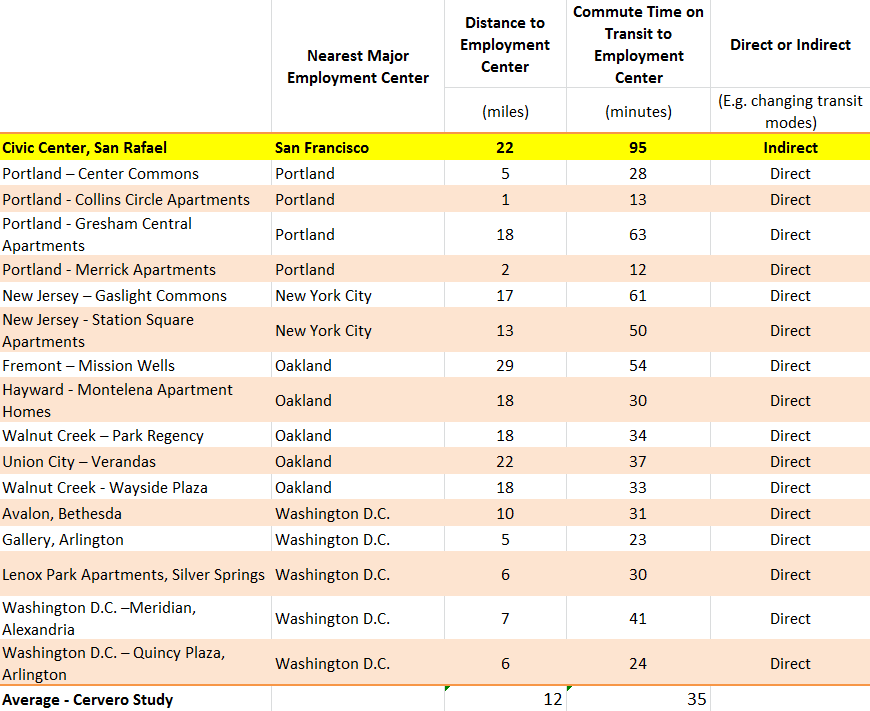Click commute time 41 in Meridian row

coord(638,619)
